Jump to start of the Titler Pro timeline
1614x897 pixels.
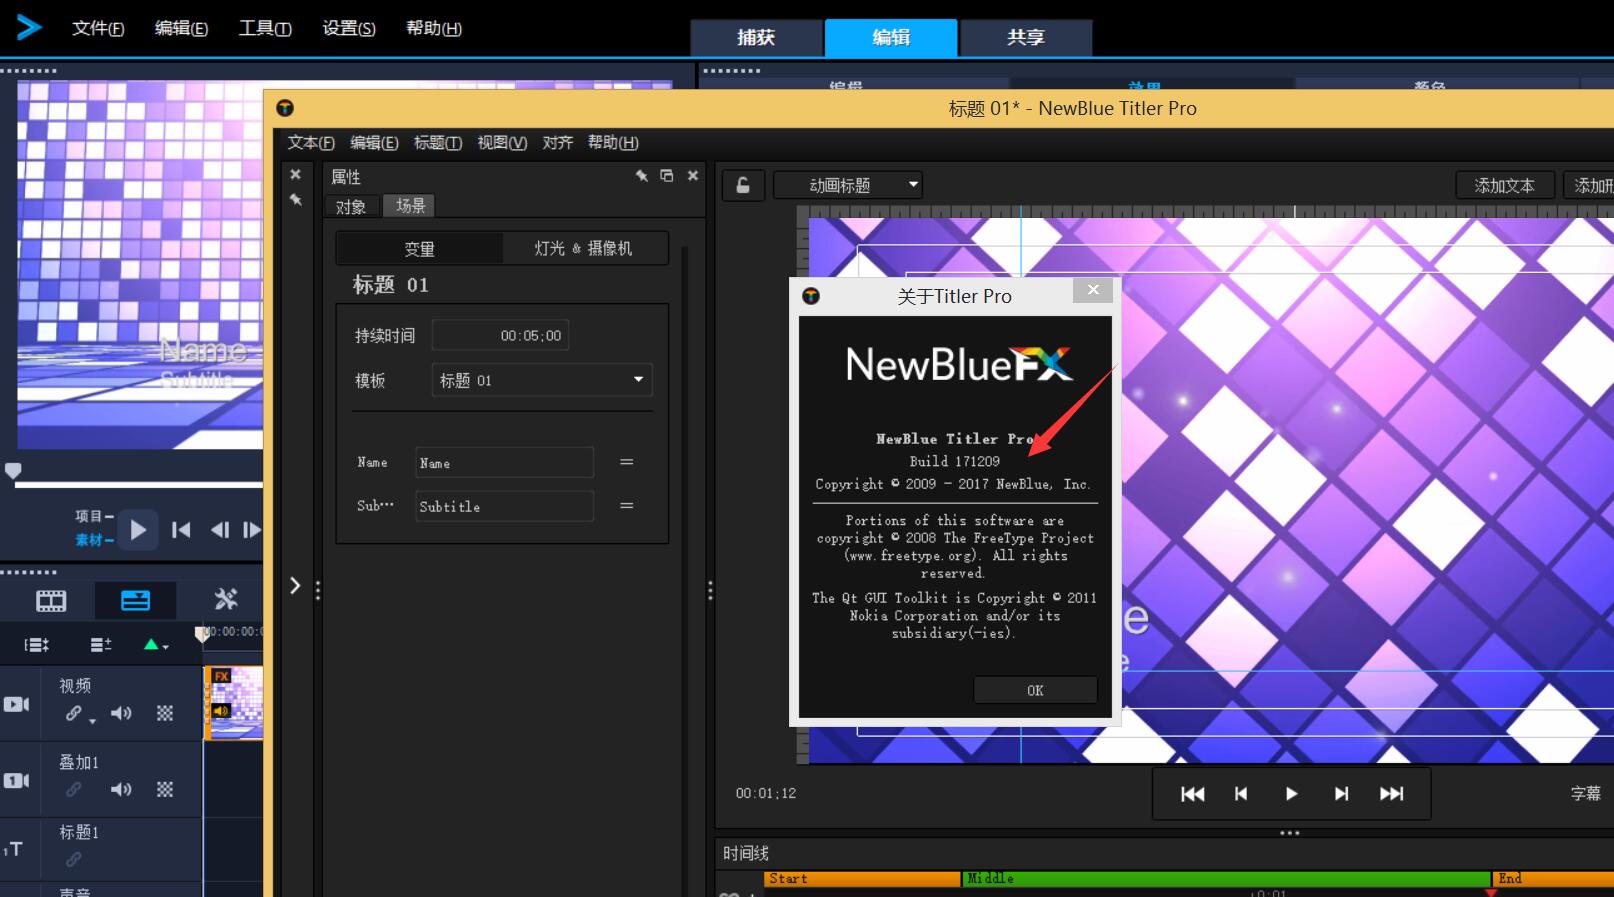1192,794
